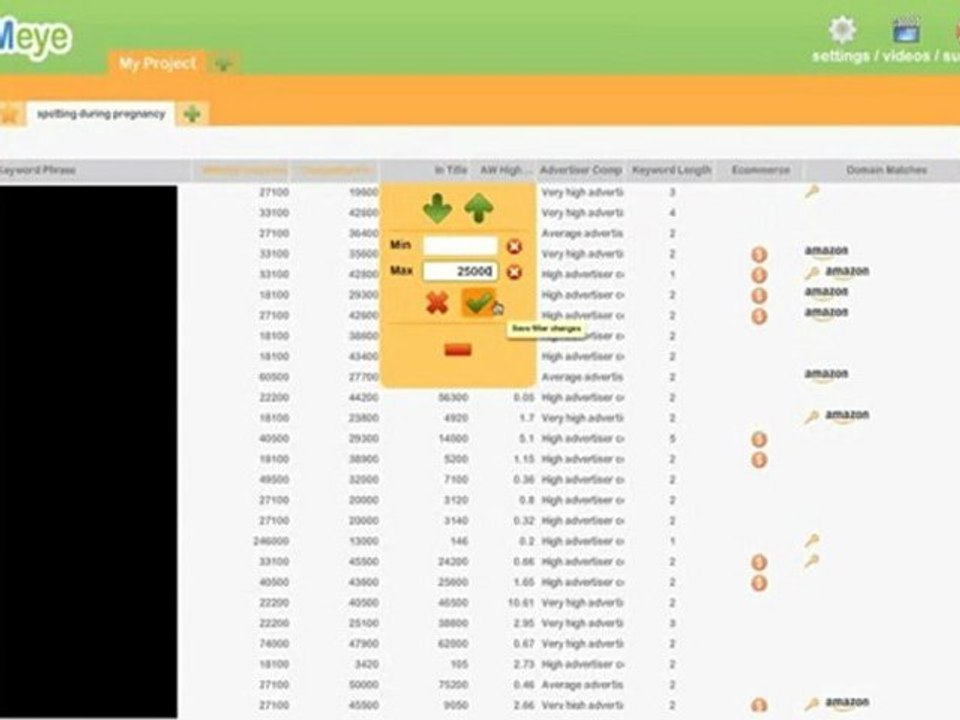Click the ecommerce coin in the 27100 / 42600 row
The width and height of the screenshot is (960, 720).
759,317
